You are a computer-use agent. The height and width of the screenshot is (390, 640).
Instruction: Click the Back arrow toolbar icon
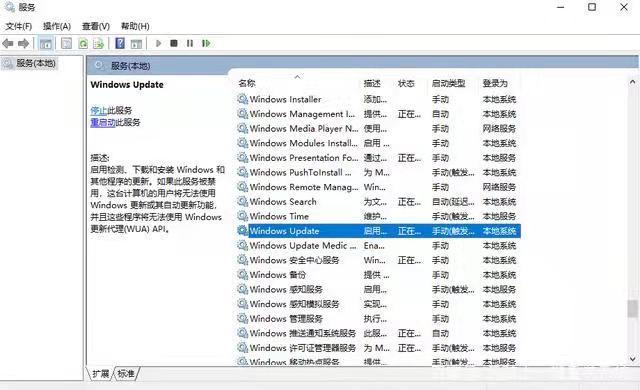pyautogui.click(x=7, y=43)
